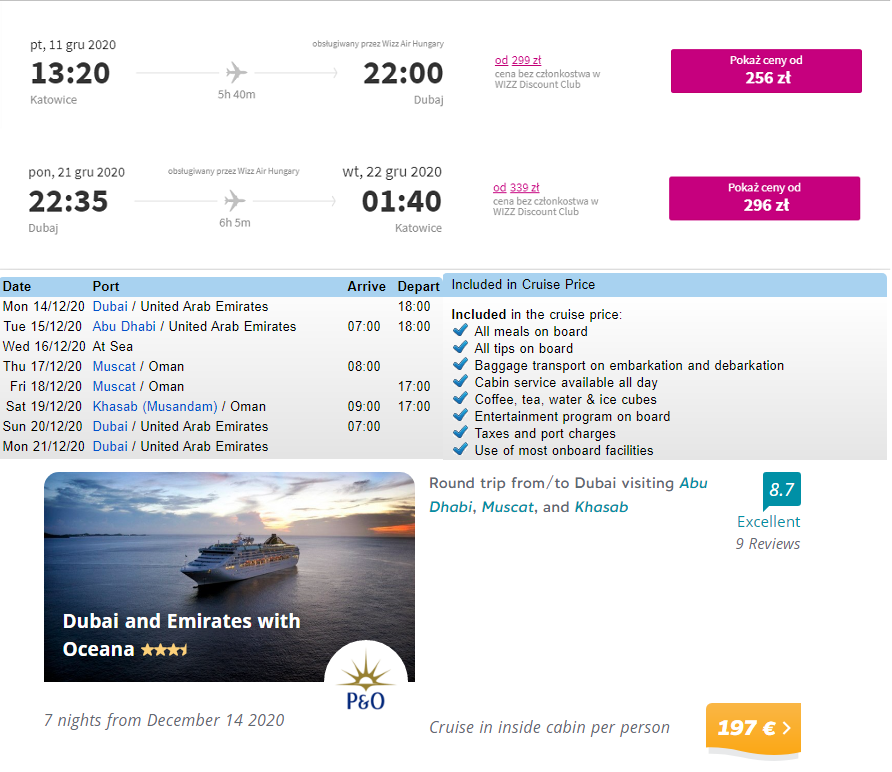Viewport: 892px width, 772px height.
Task: Click the checkmark beside 'All tips on board'
Action: pos(460,348)
